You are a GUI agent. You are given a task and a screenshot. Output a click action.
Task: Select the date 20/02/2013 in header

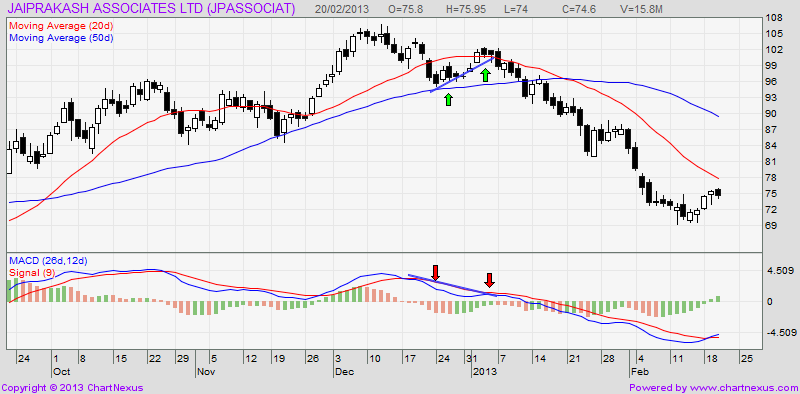[342, 9]
